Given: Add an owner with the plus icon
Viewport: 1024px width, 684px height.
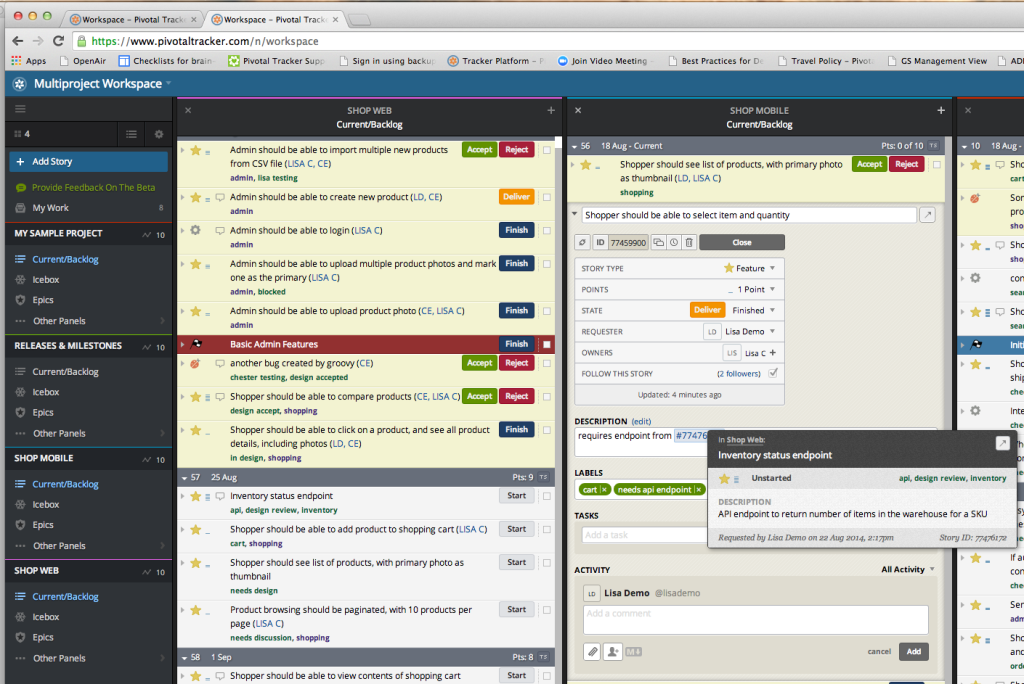Looking at the screenshot, I should coord(773,353).
